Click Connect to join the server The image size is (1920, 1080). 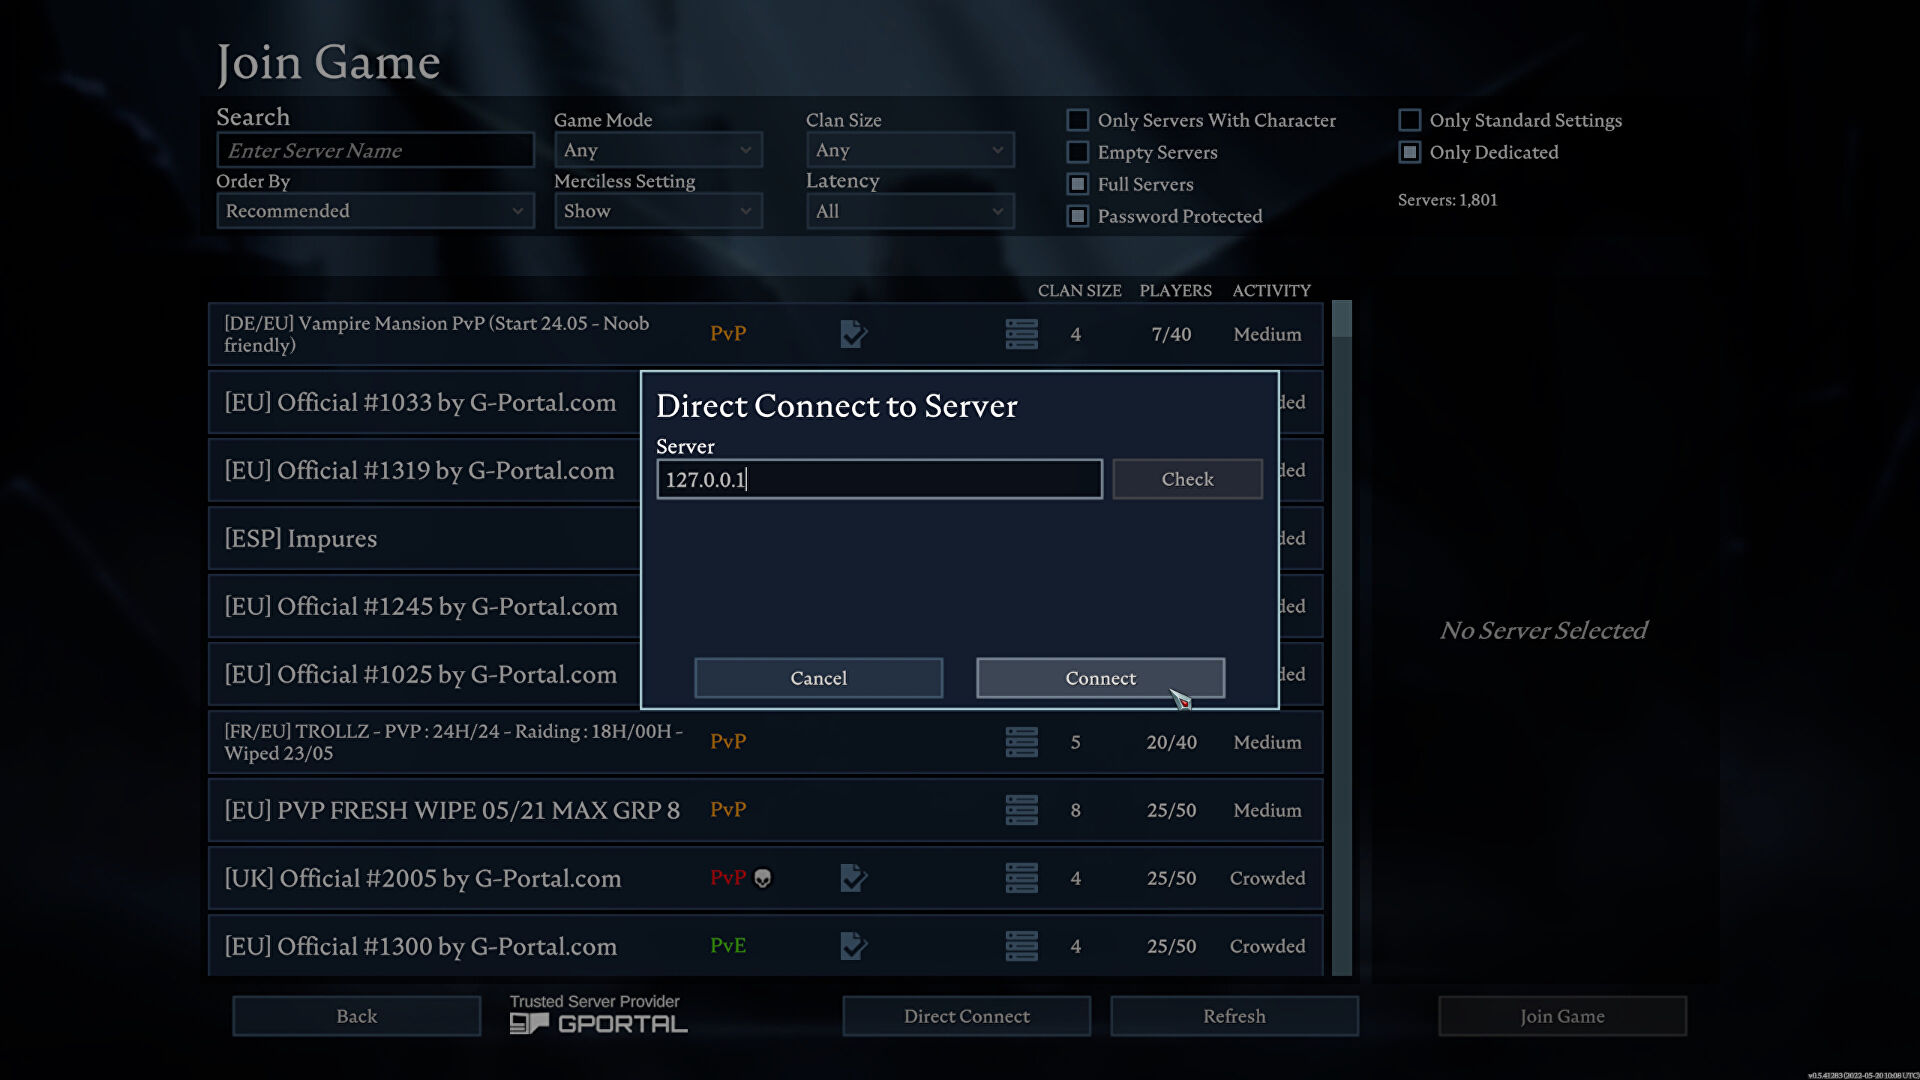point(1101,678)
